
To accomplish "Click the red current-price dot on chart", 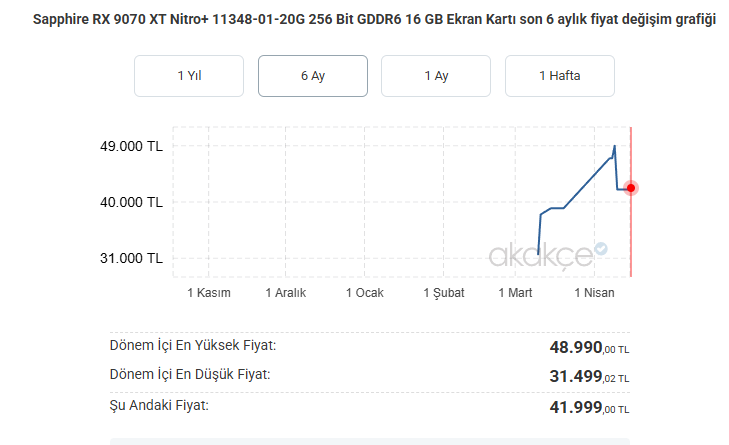I will 631,188.
